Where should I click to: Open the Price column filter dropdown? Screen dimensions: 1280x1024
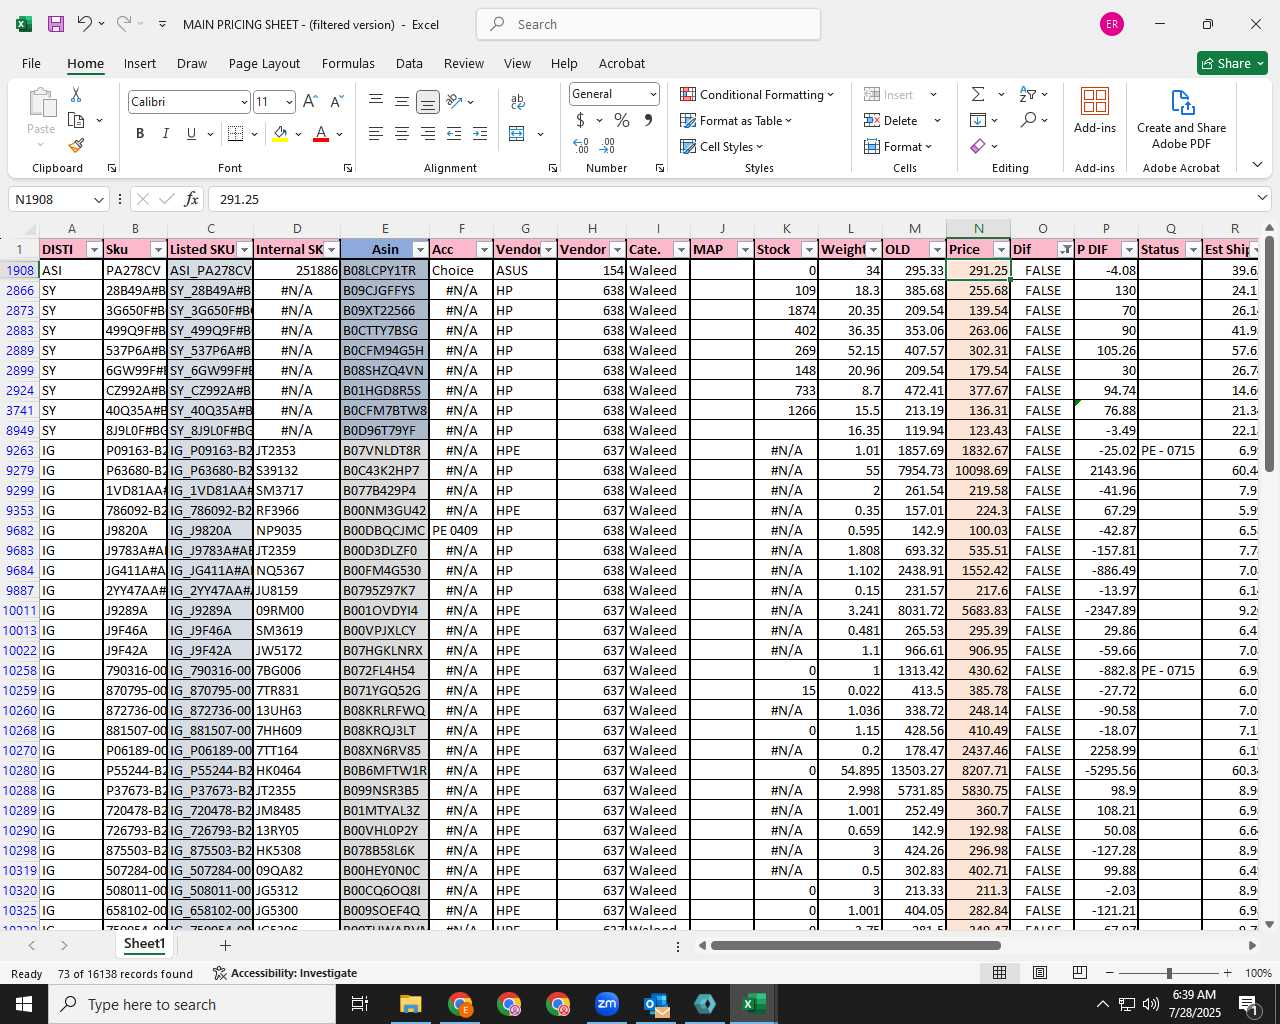pyautogui.click(x=1001, y=249)
